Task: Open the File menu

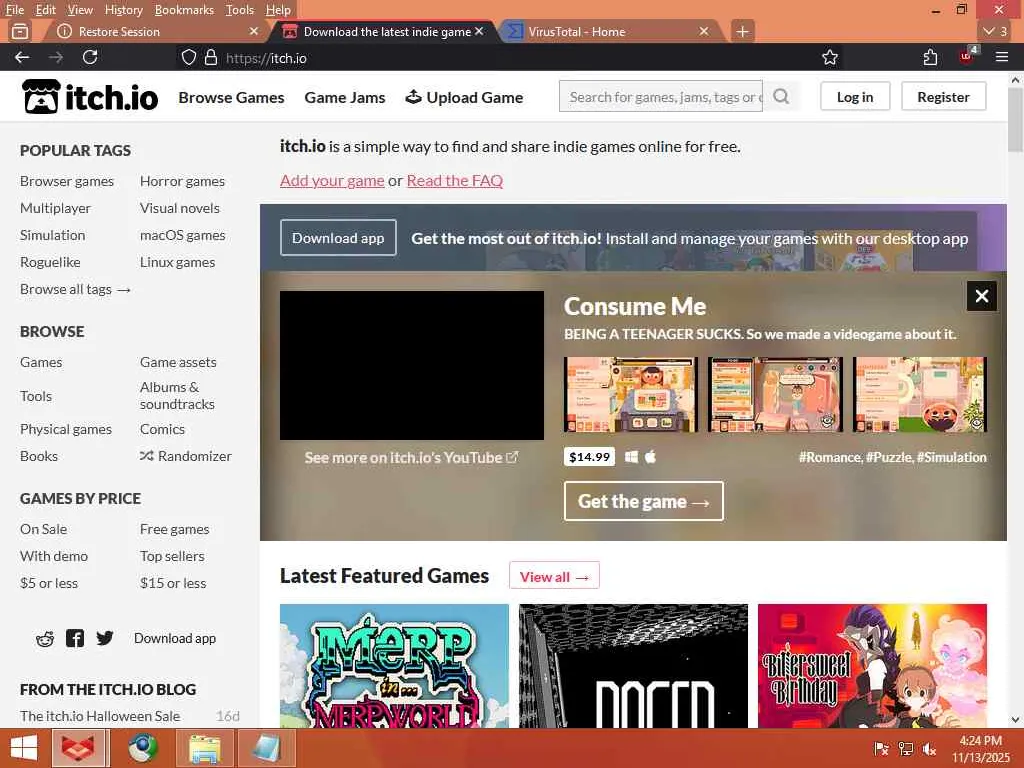Action: click(14, 10)
